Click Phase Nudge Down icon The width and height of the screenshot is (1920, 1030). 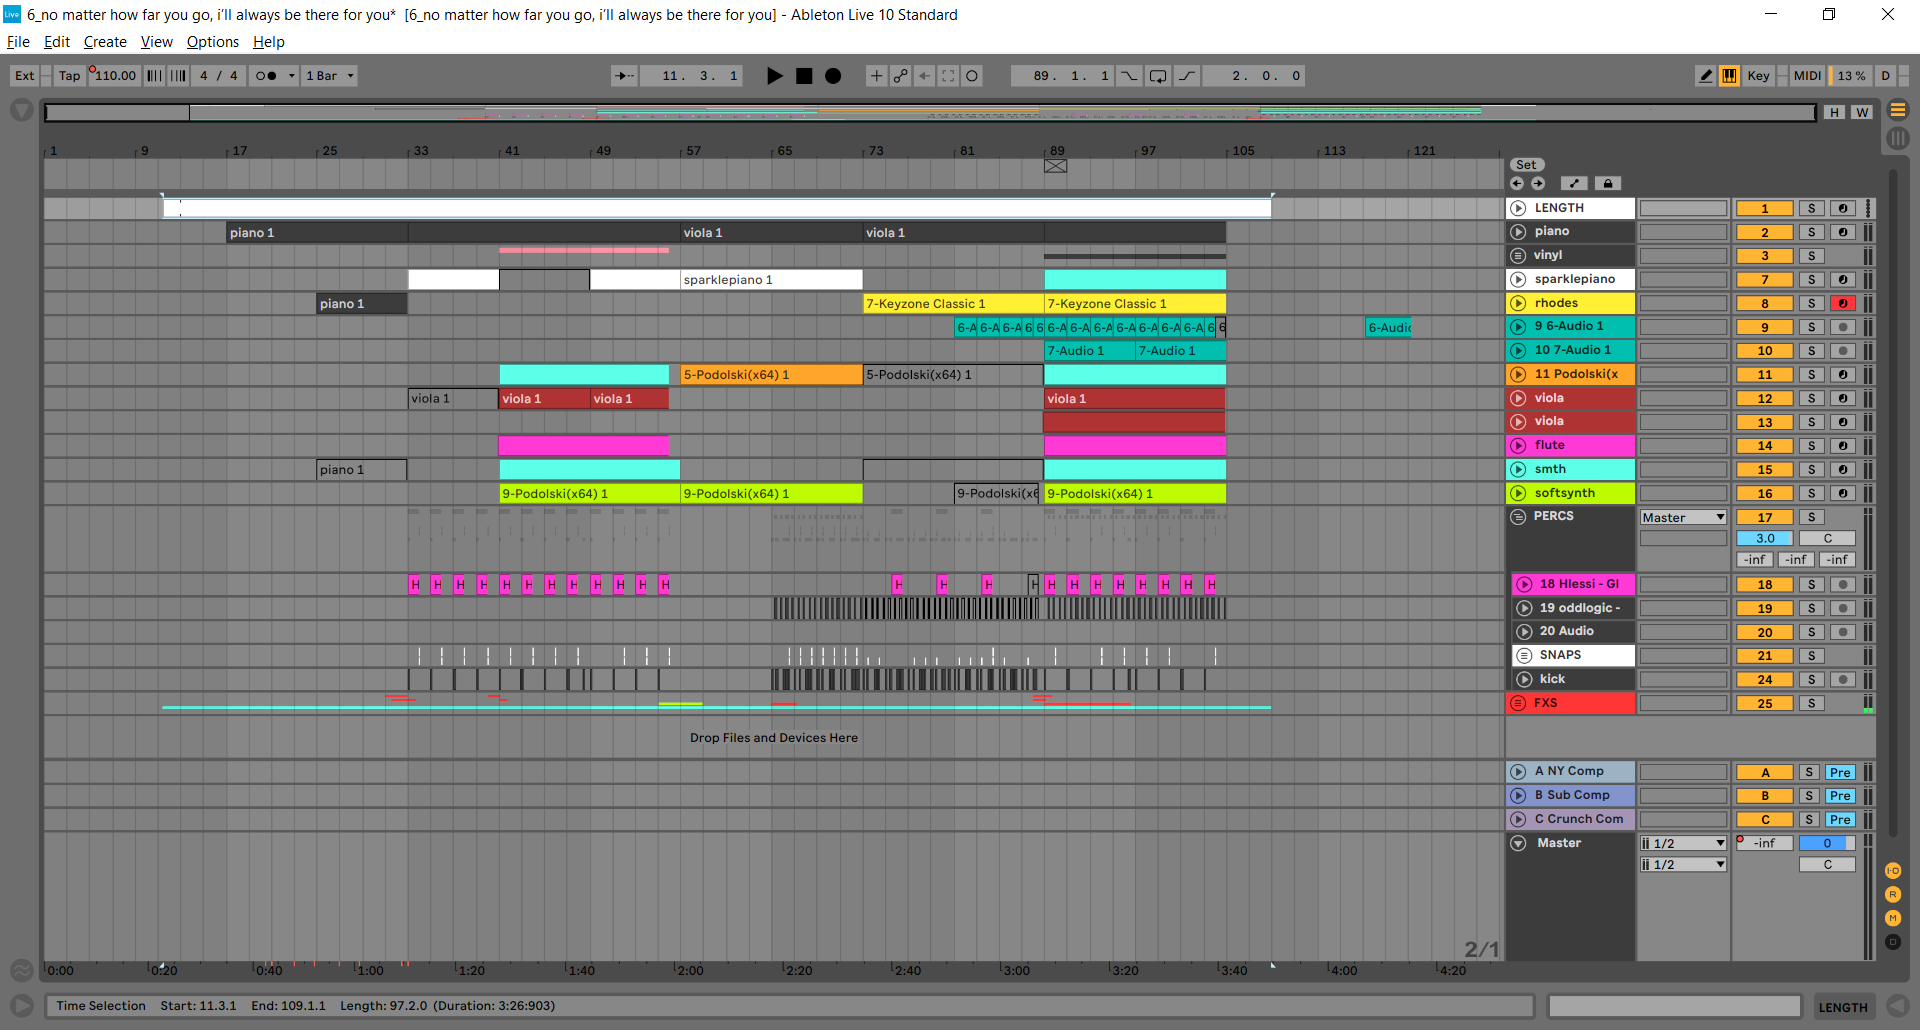point(155,76)
